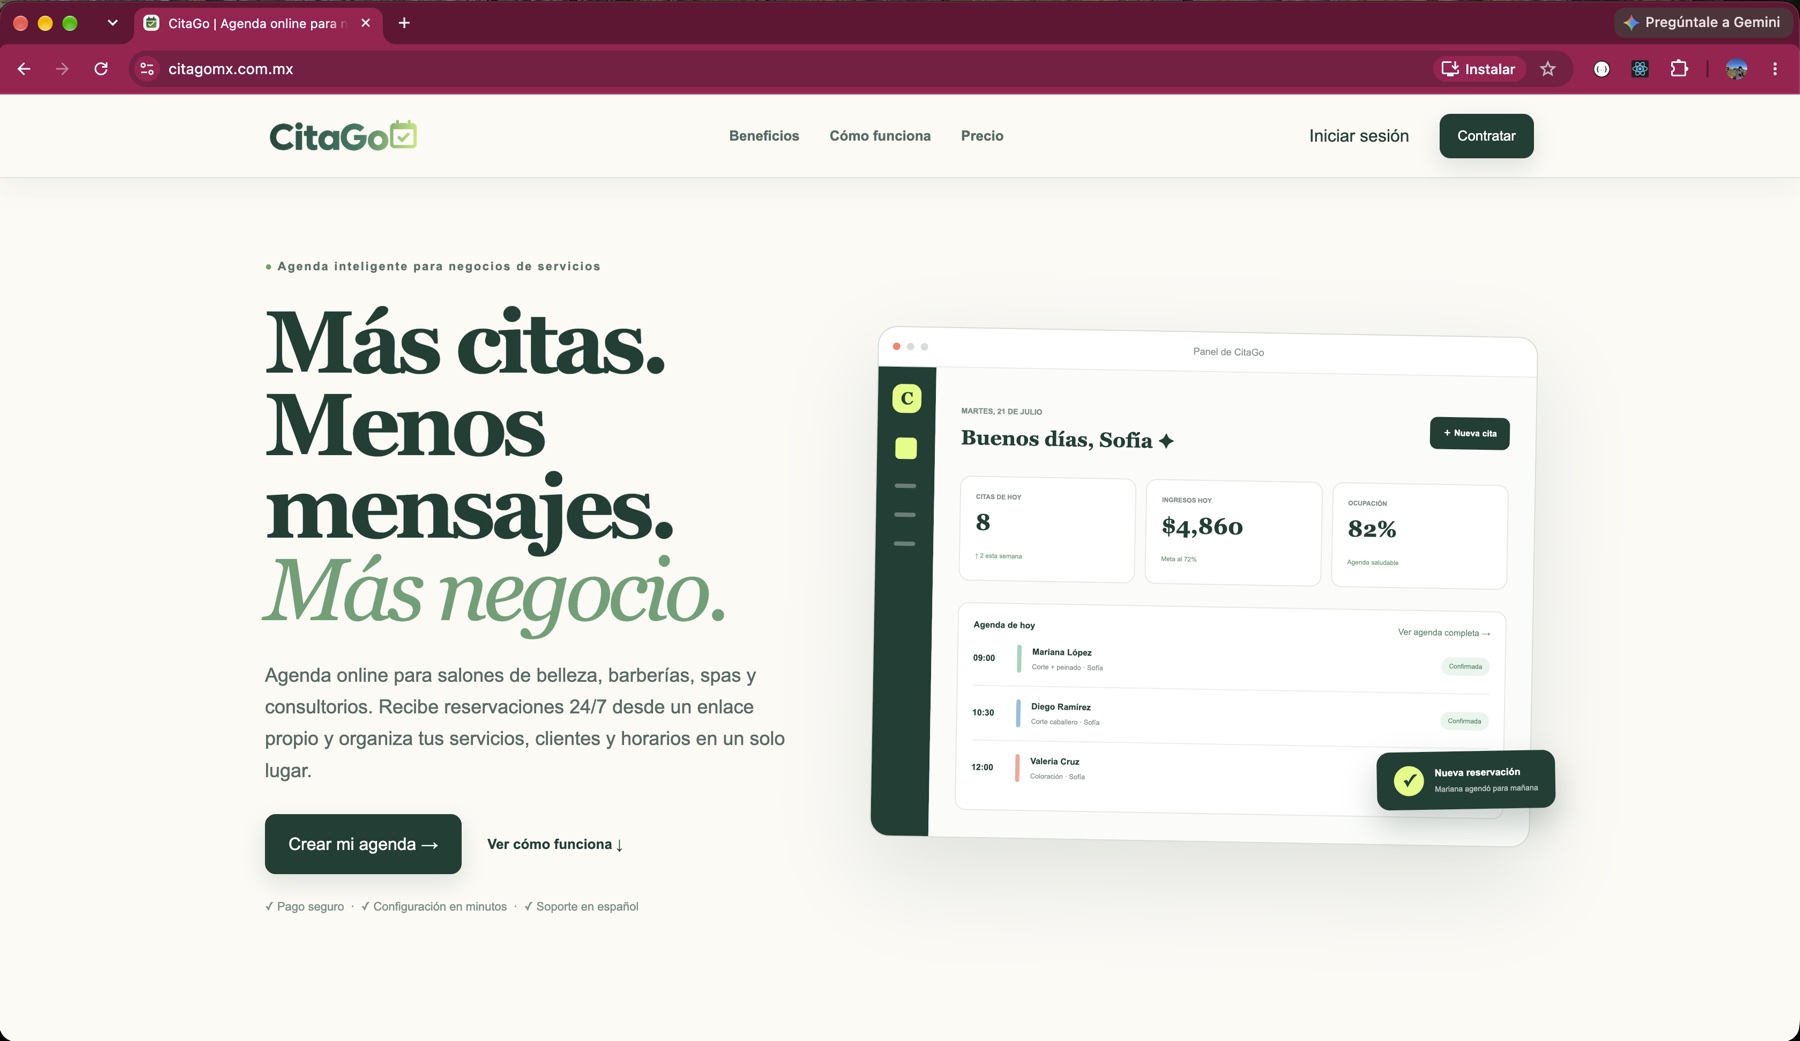Open the Chrome three-dot menu
The width and height of the screenshot is (1800, 1041).
click(1775, 69)
